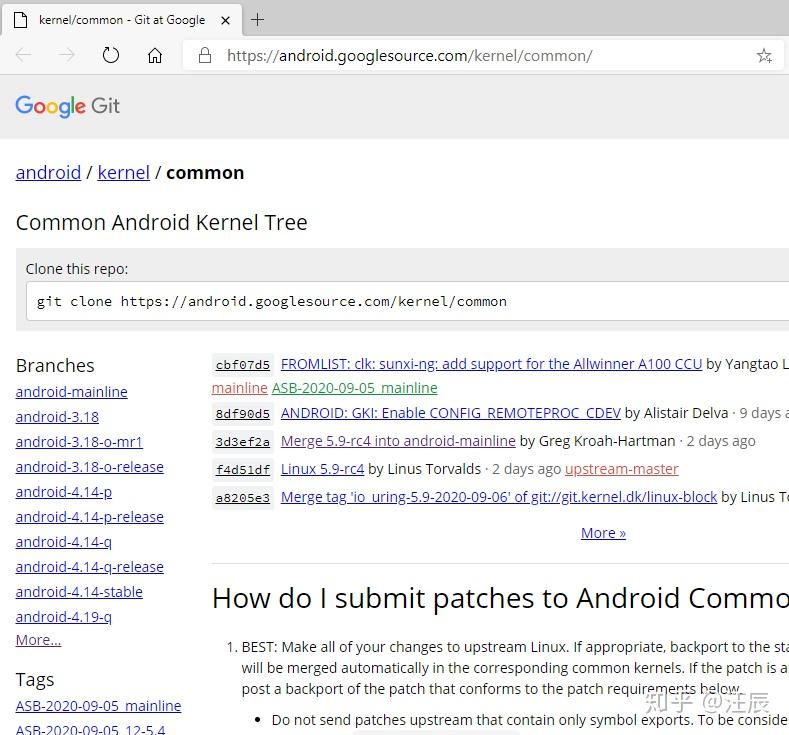Click the browser back arrow
The image size is (789, 735).
23,56
